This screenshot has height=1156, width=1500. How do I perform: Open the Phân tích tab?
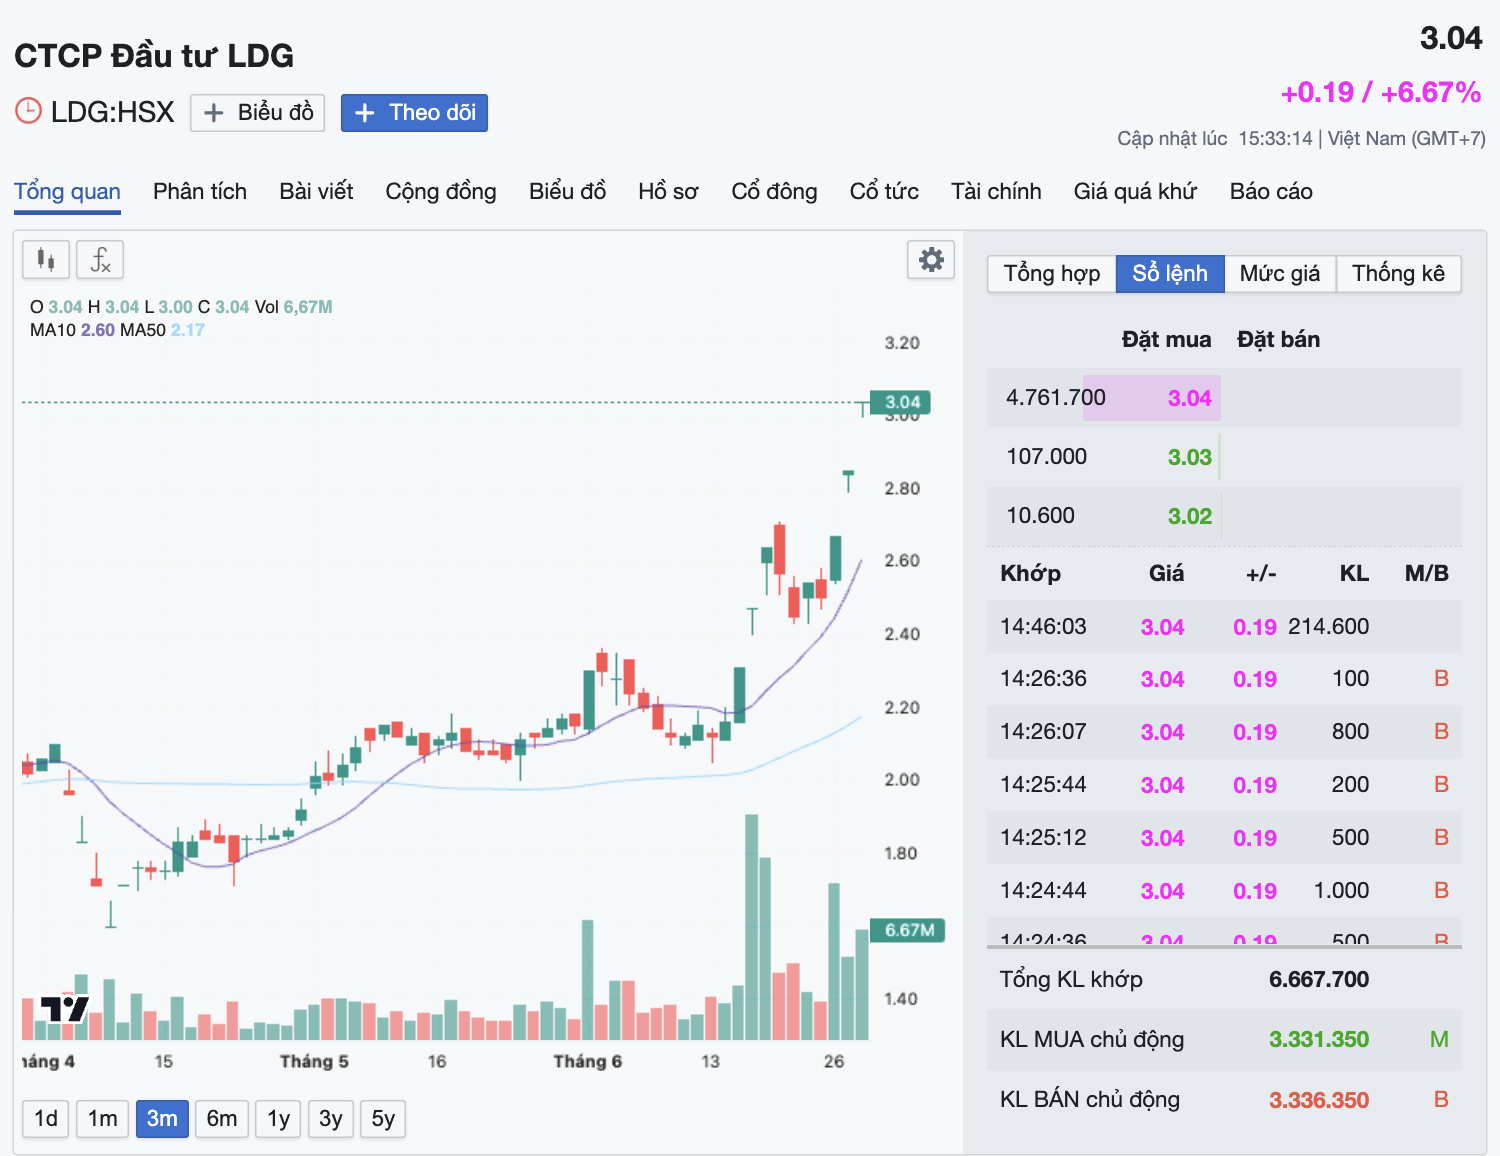[200, 191]
